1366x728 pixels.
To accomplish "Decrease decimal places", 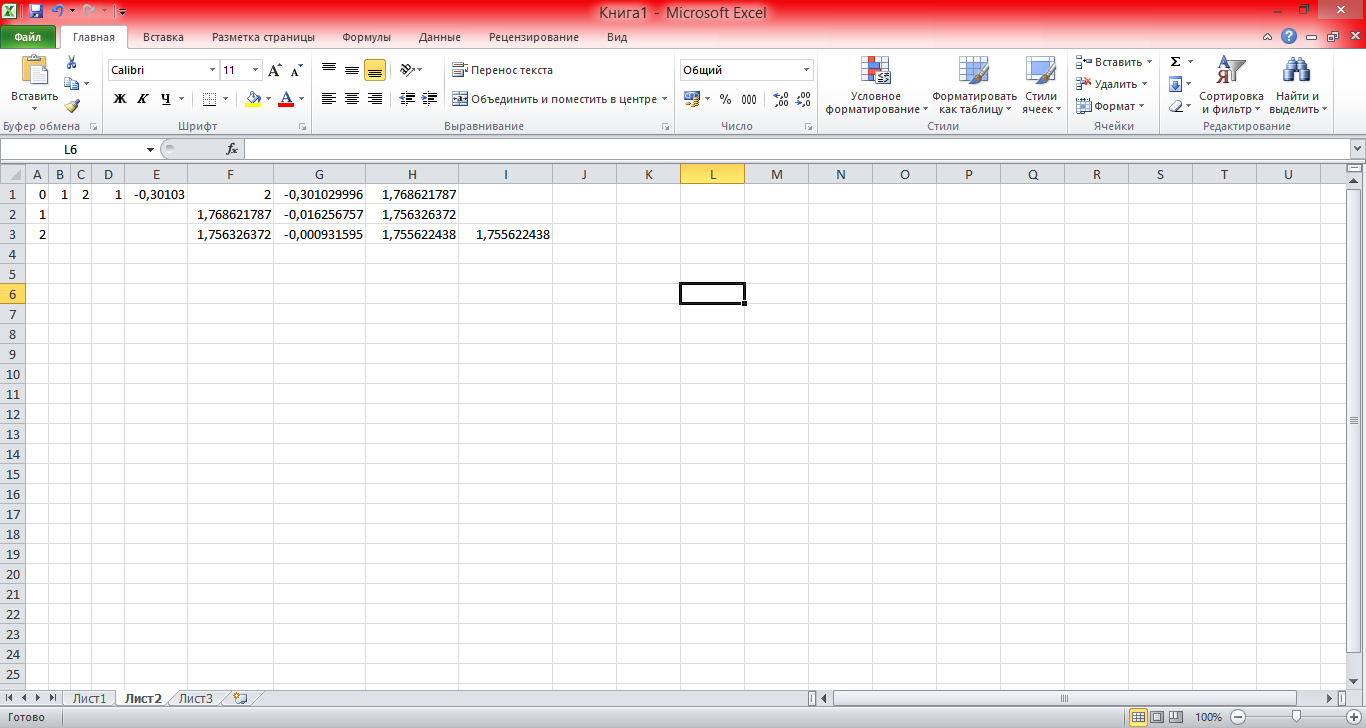I will click(804, 99).
